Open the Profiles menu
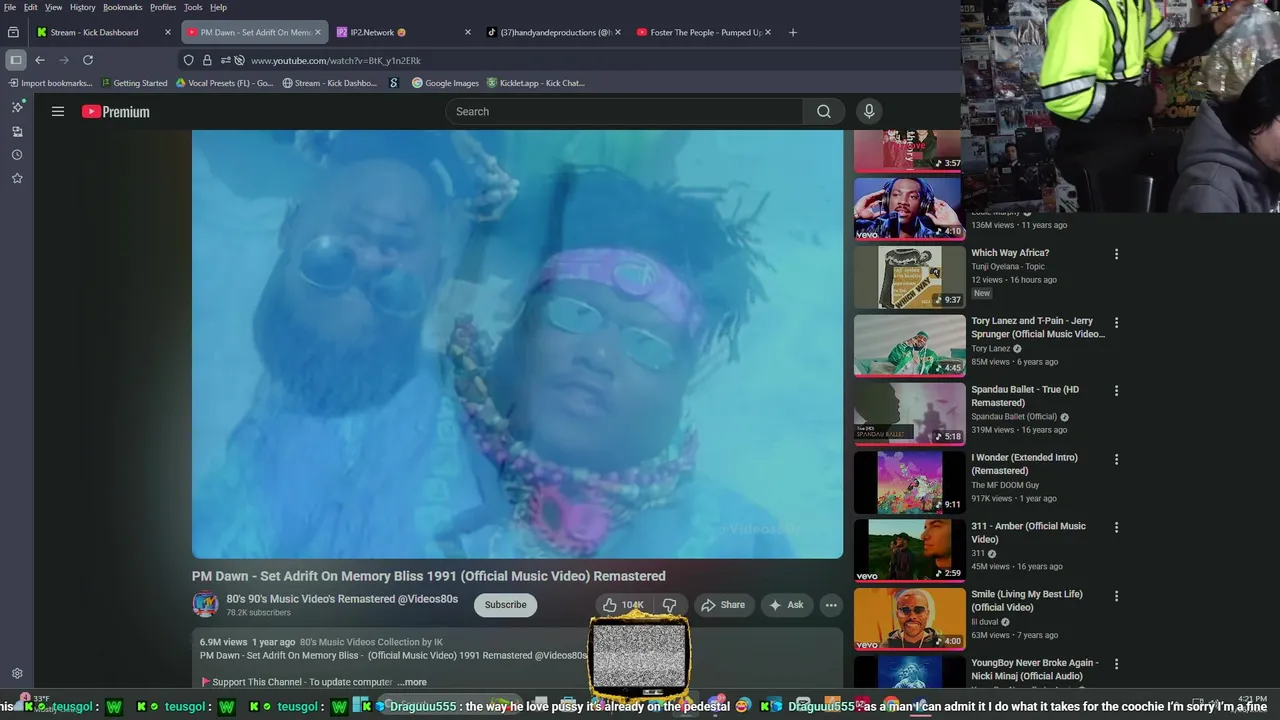Screen dimensions: 1280x720 click(163, 7)
